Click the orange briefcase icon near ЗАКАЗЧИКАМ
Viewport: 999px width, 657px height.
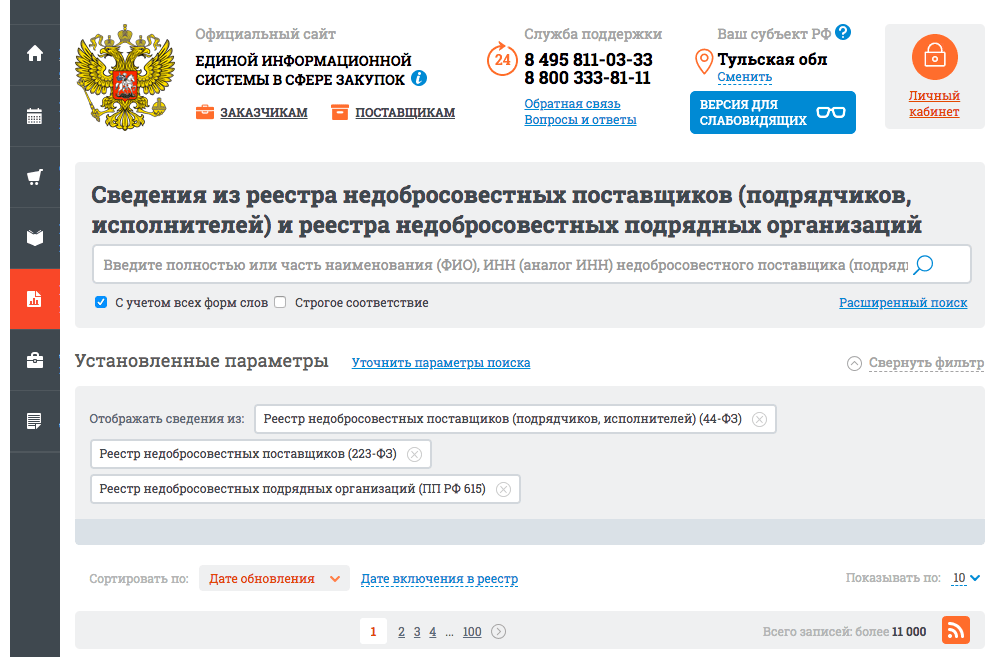click(x=205, y=112)
